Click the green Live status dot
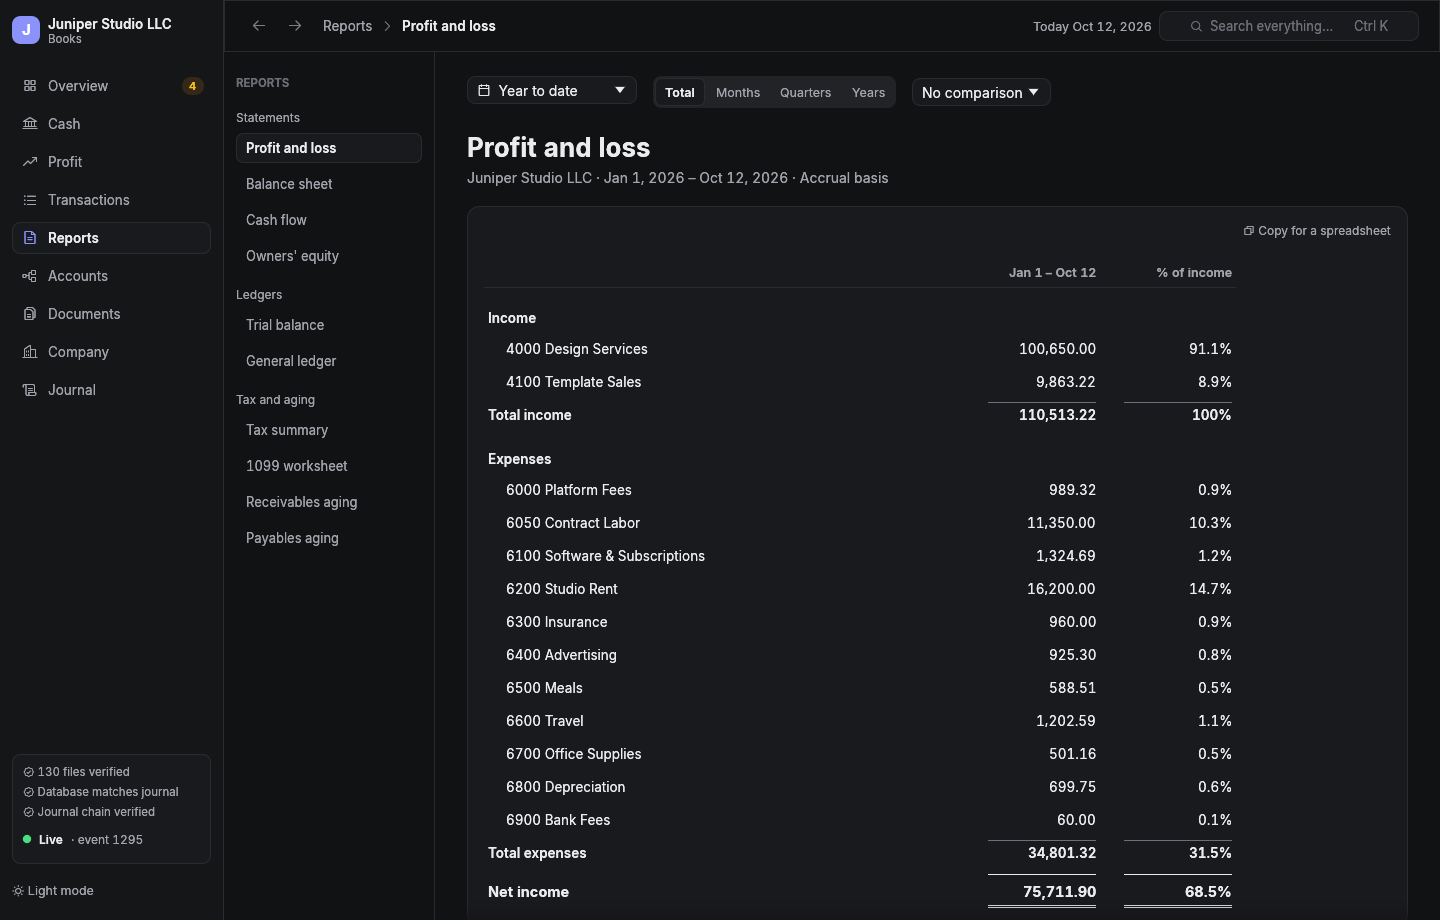 click(27, 840)
